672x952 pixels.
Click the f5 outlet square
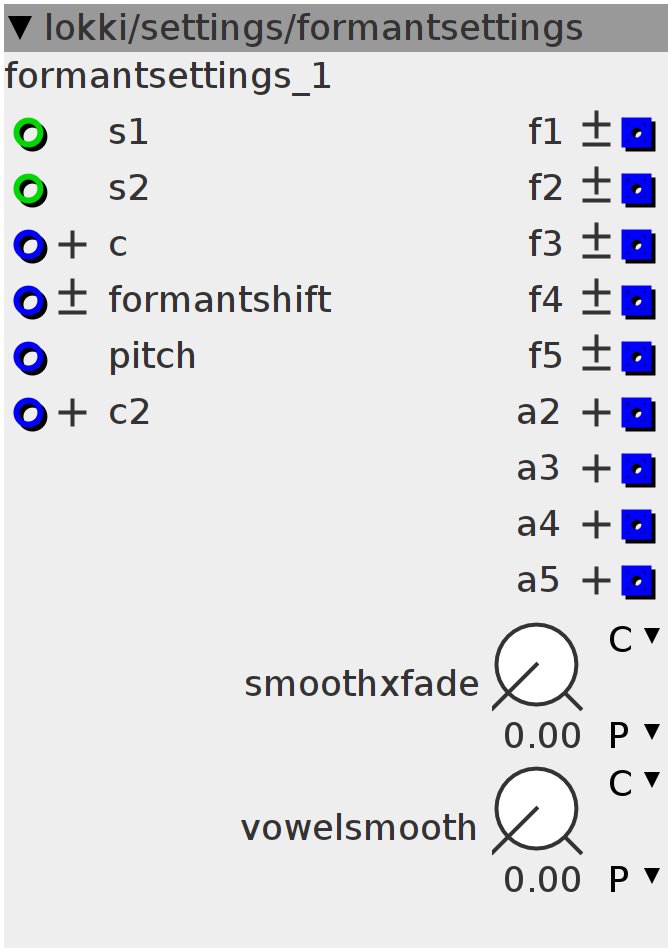tap(638, 358)
